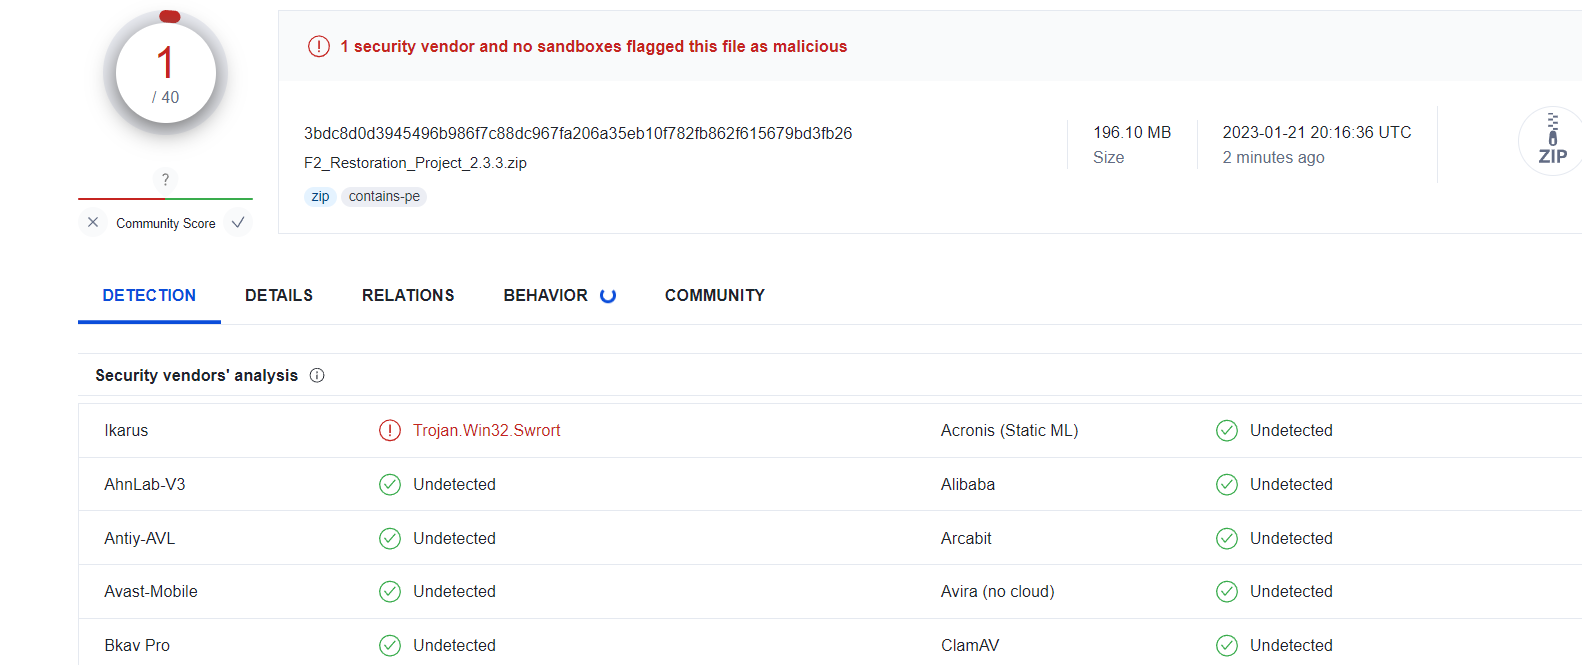Click the red malicious alert icon in banner
The height and width of the screenshot is (665, 1582).
coord(319,46)
